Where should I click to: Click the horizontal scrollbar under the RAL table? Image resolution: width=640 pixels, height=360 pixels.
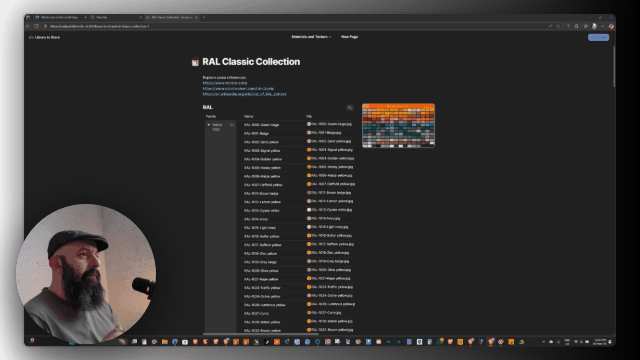coord(261,334)
